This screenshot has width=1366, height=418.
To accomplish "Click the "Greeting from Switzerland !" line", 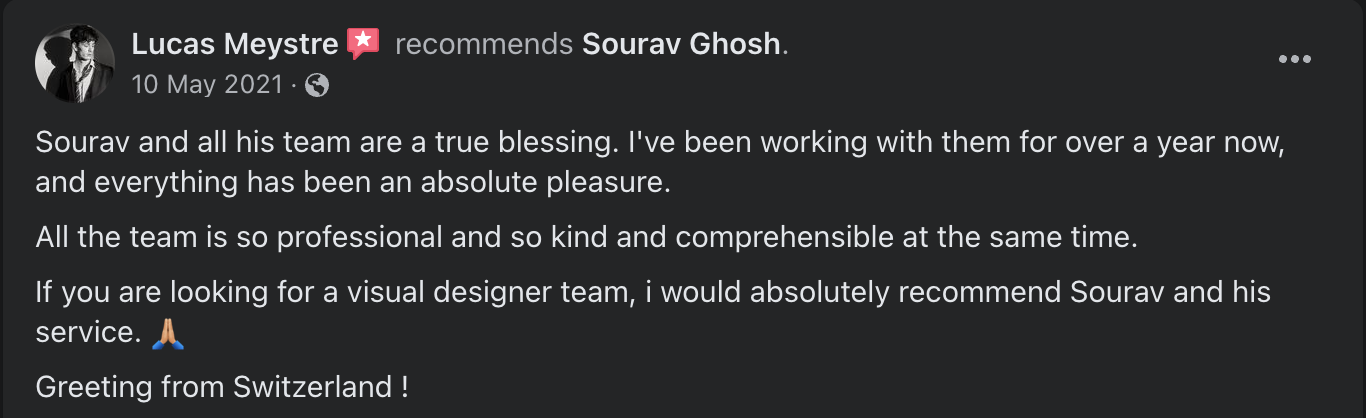I will pos(221,386).
